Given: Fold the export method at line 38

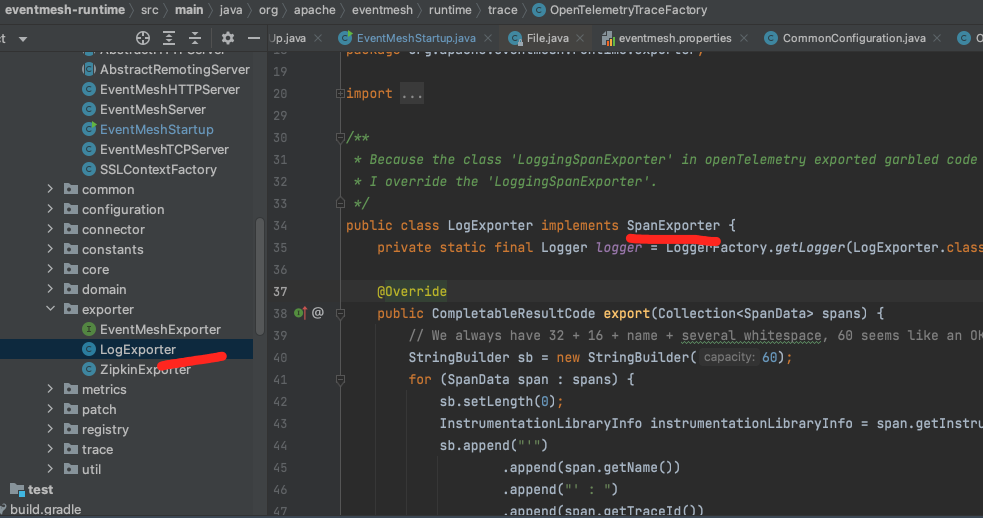Looking at the screenshot, I should 340,314.
